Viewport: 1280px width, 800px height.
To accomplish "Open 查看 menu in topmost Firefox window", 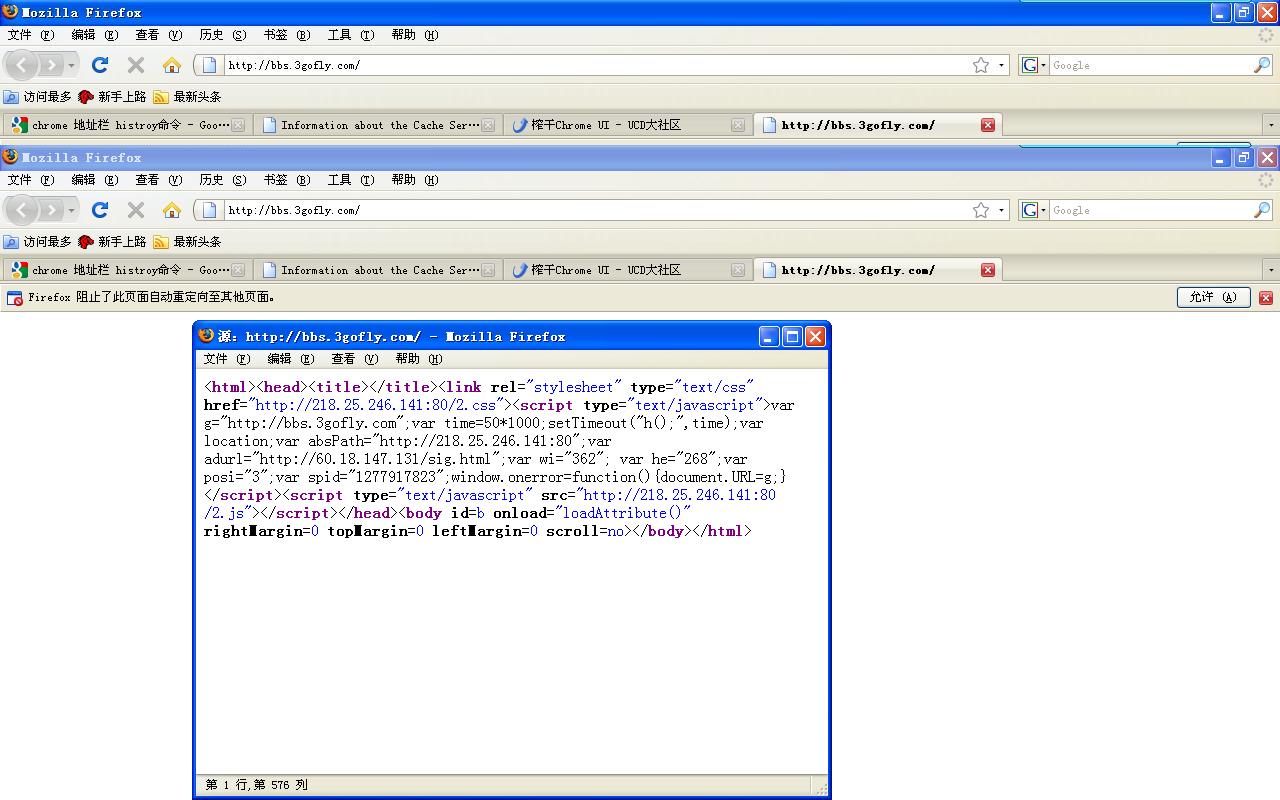I will coord(159,35).
